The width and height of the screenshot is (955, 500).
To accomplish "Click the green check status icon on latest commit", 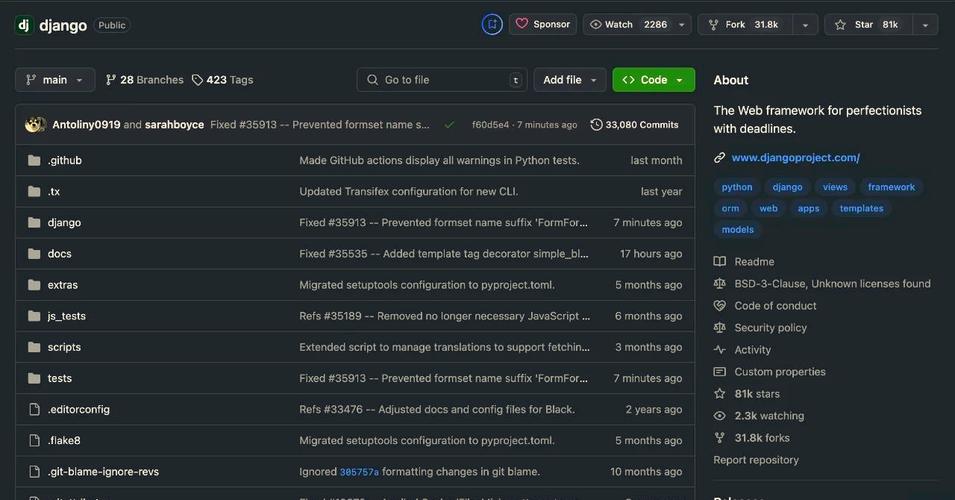I will pyautogui.click(x=449, y=125).
